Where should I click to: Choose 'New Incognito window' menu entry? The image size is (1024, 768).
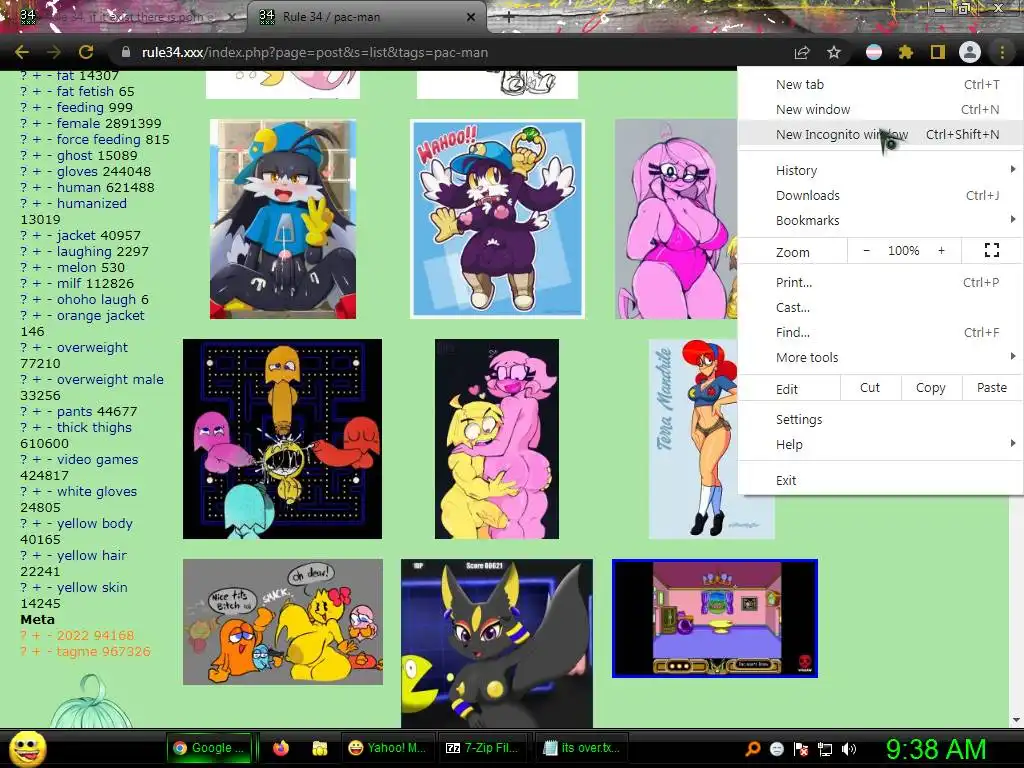click(x=880, y=134)
